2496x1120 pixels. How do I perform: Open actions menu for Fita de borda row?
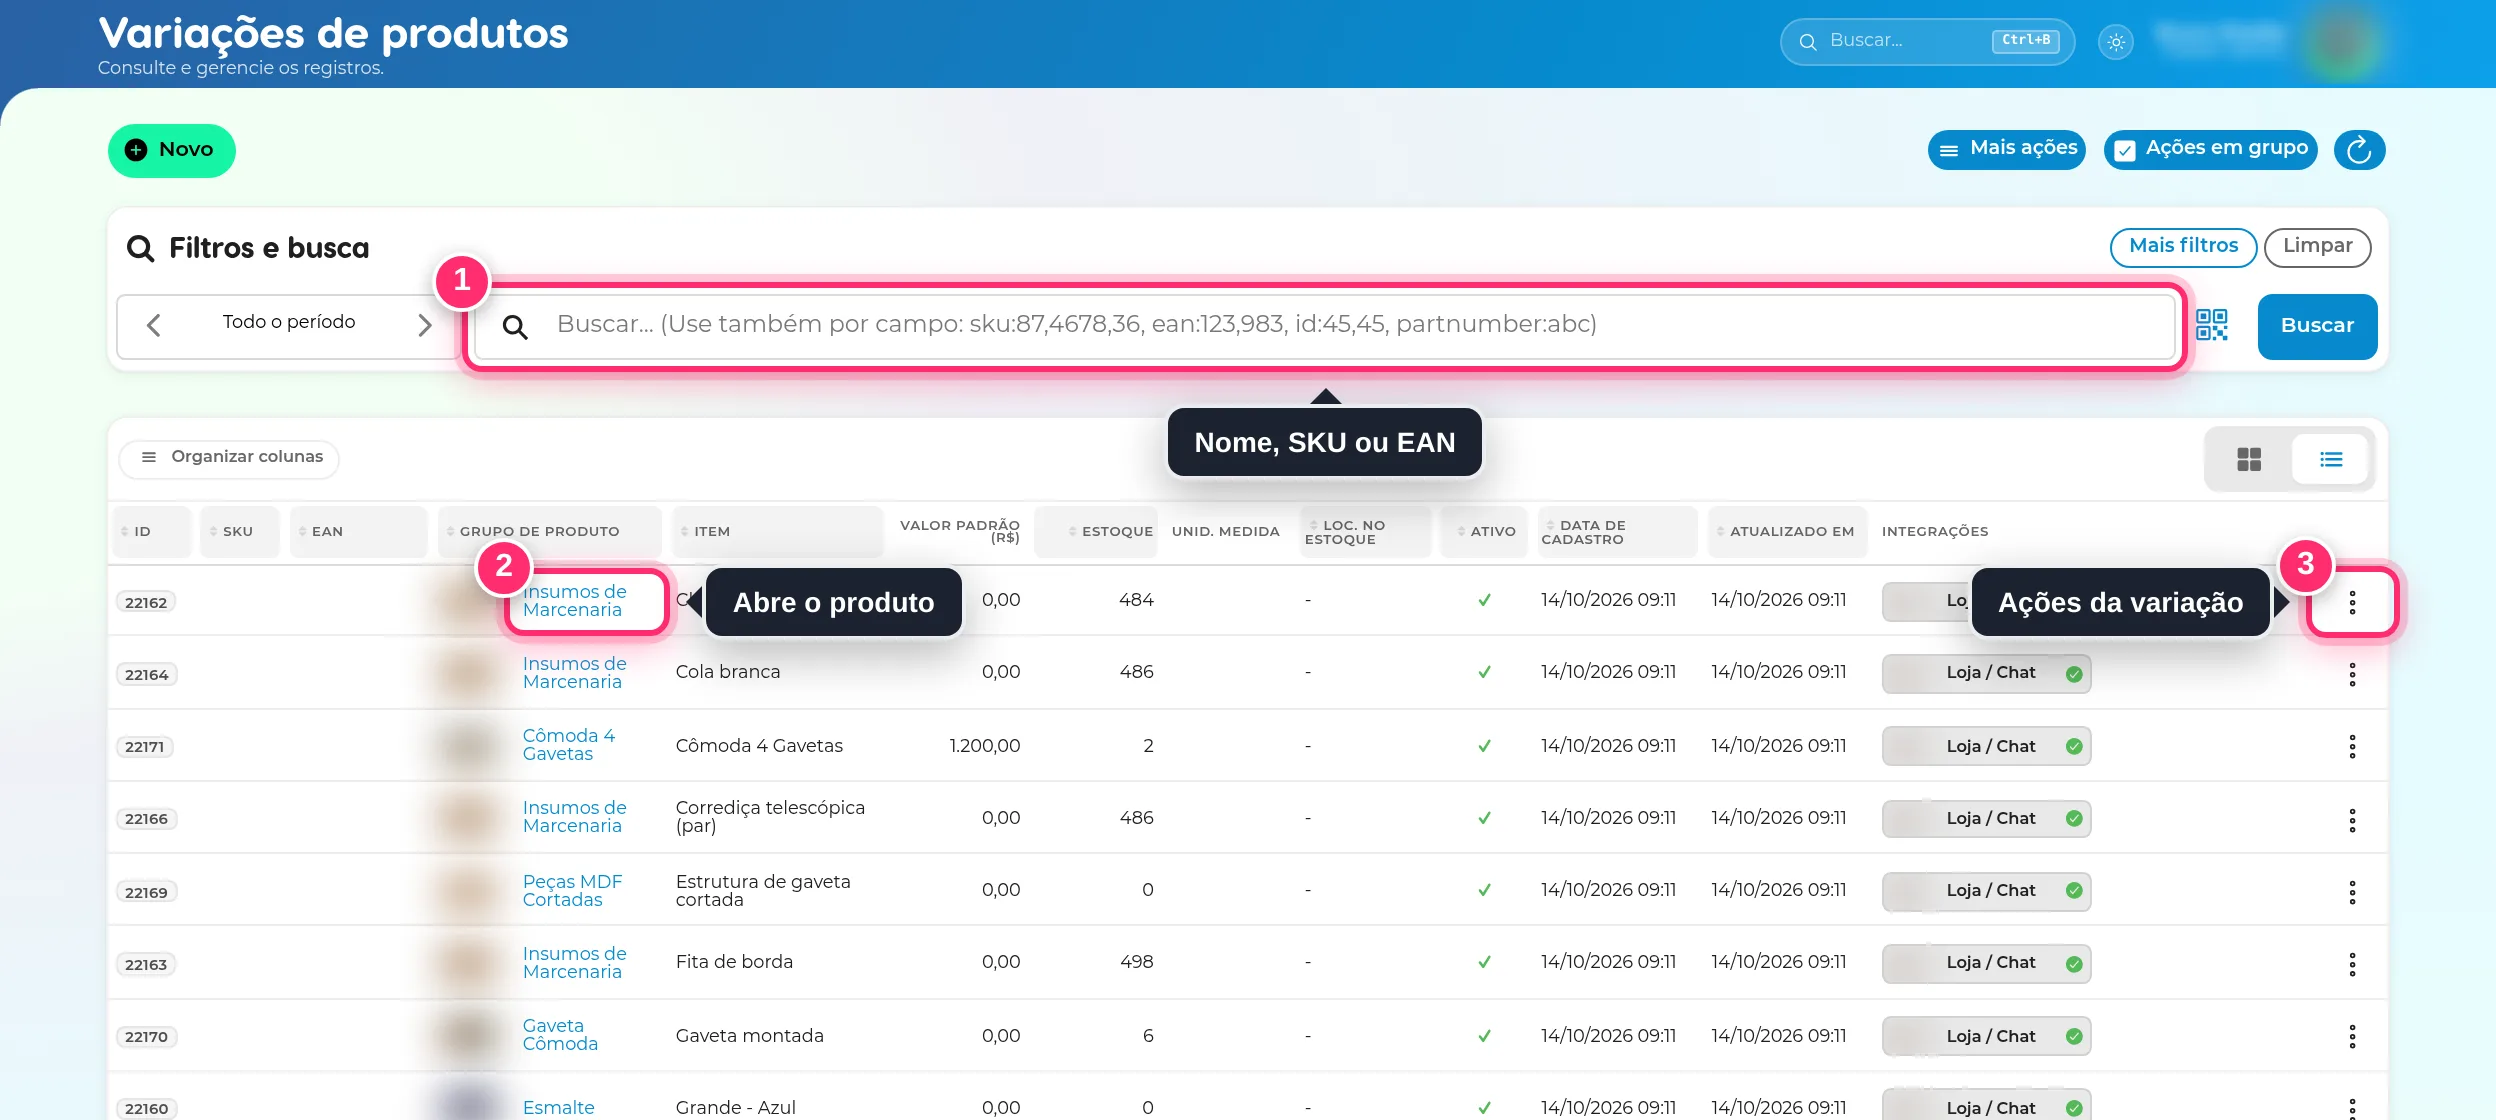(2352, 964)
